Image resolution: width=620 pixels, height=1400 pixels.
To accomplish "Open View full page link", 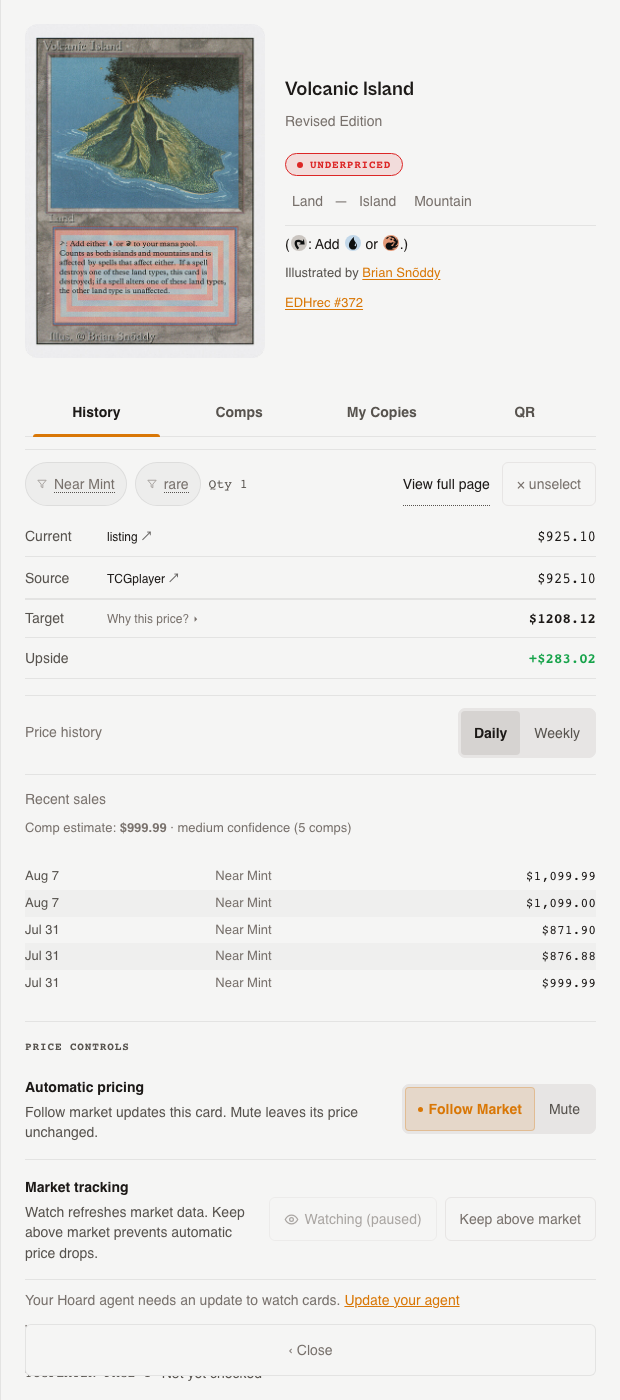I will (446, 484).
